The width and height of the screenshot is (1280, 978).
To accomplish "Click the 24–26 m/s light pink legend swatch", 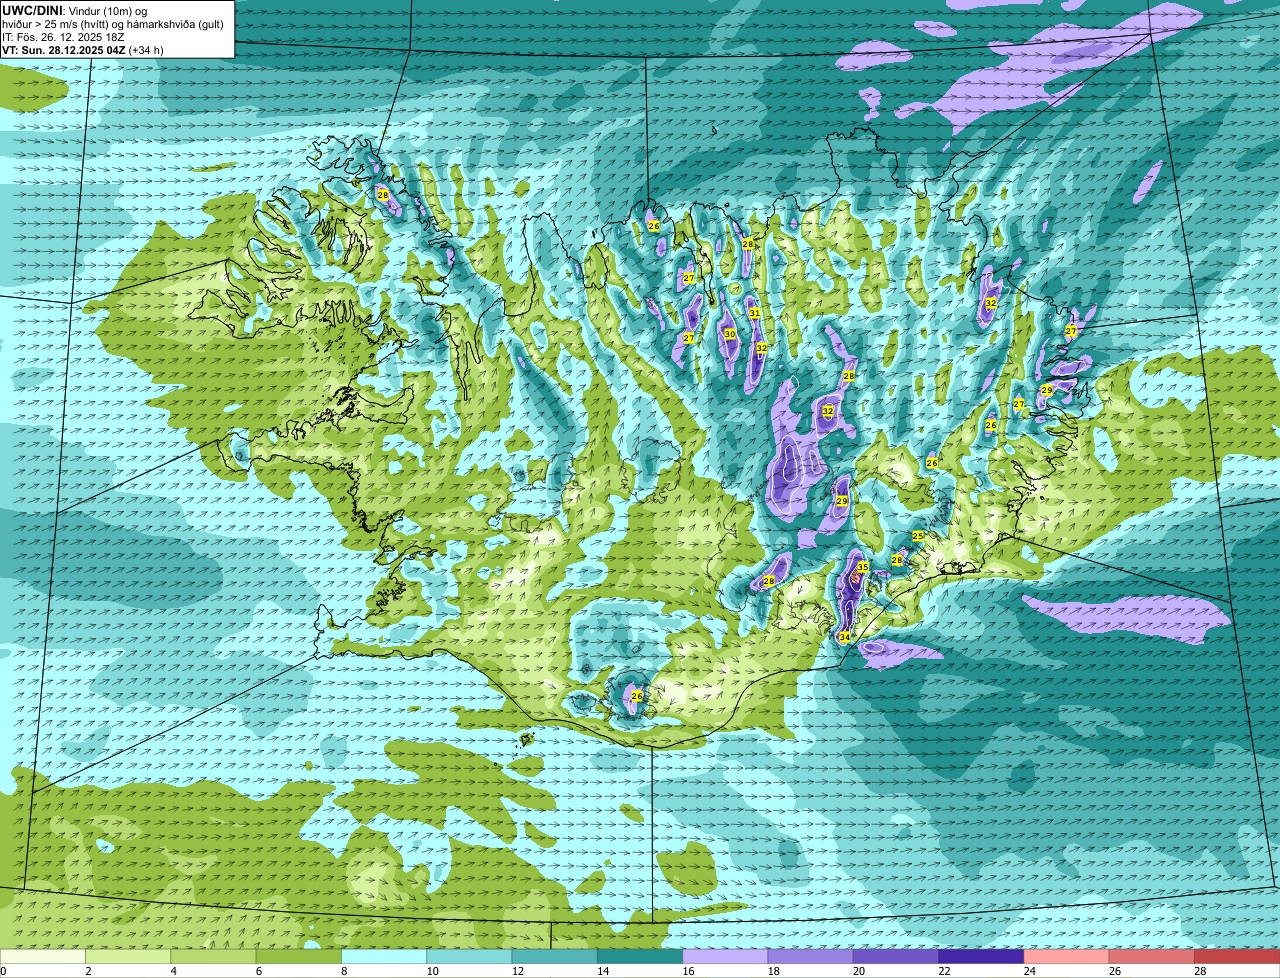I will [1067, 957].
